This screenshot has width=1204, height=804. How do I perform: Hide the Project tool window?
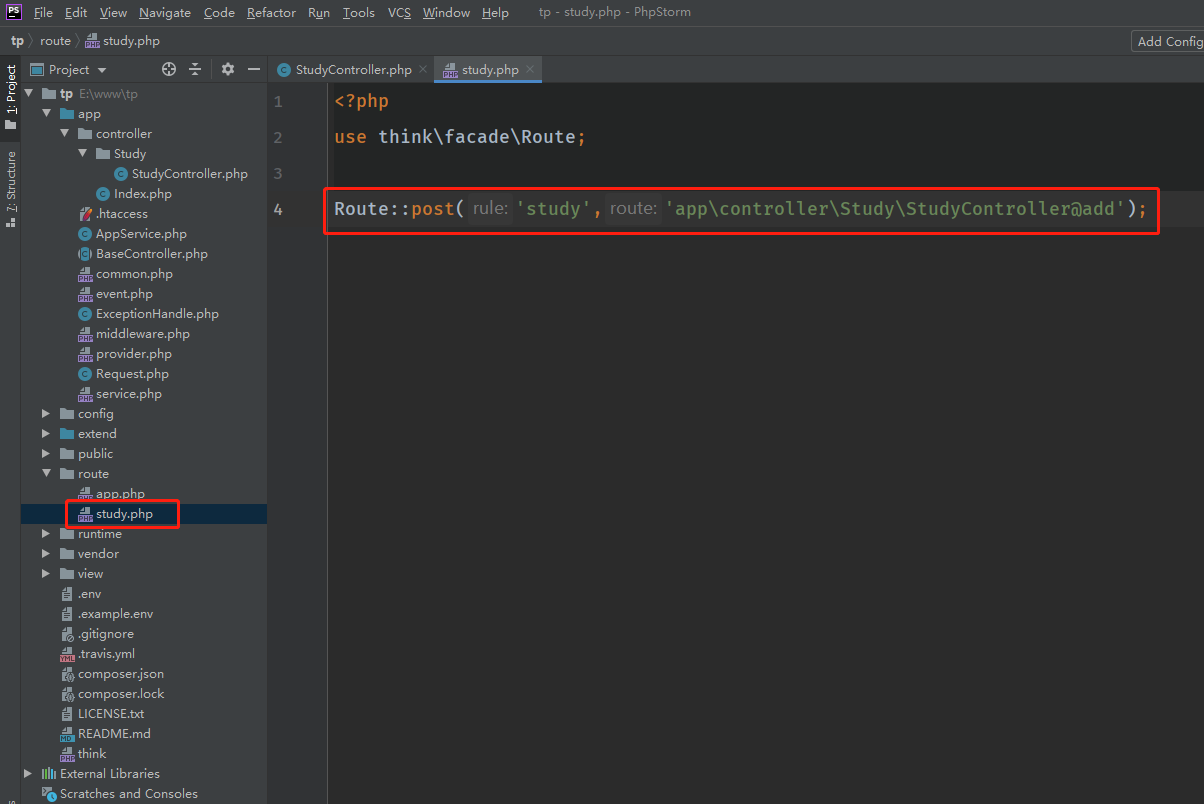[254, 69]
